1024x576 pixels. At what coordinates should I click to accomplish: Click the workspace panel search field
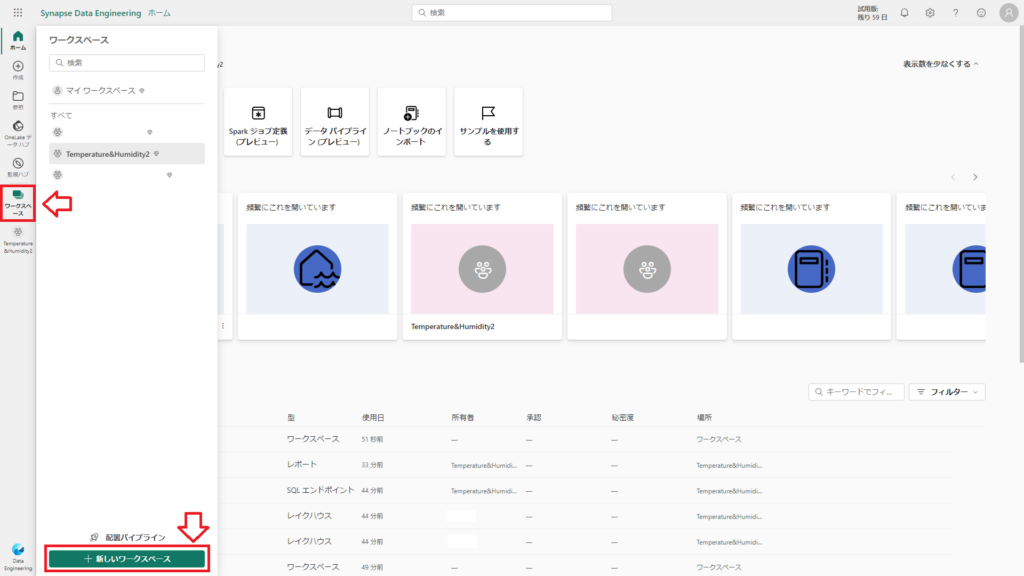(127, 62)
